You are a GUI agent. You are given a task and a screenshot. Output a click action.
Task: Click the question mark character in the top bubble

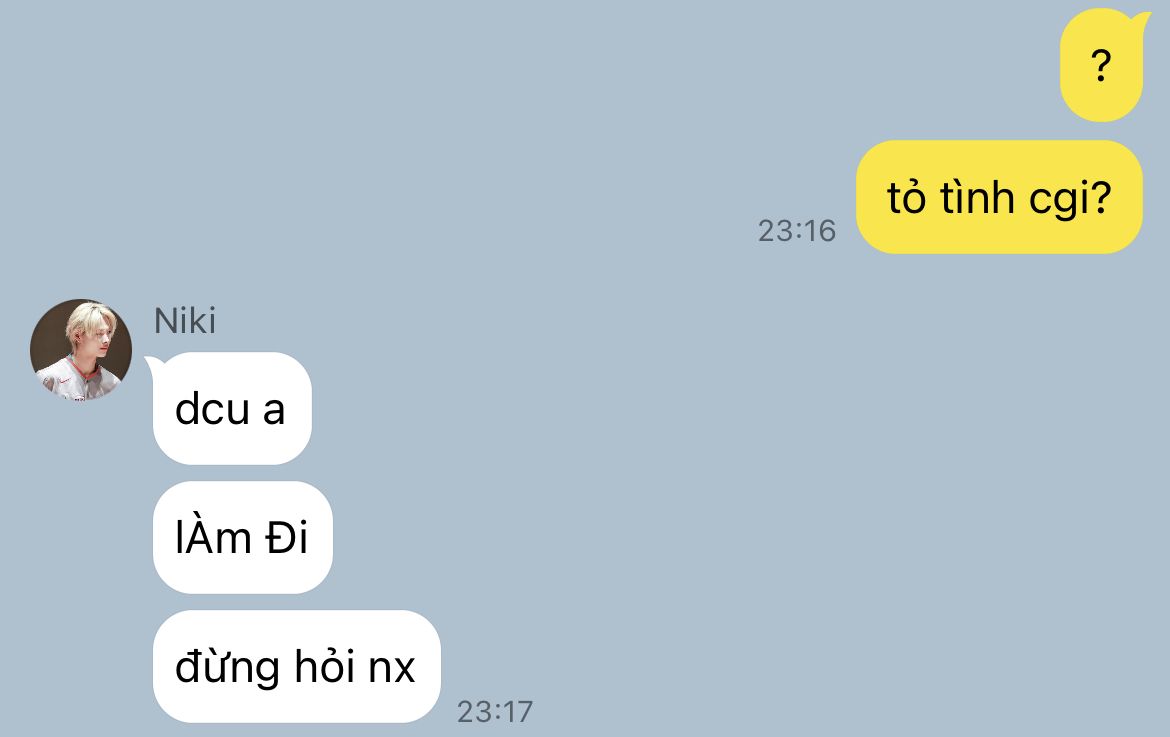tap(1101, 66)
